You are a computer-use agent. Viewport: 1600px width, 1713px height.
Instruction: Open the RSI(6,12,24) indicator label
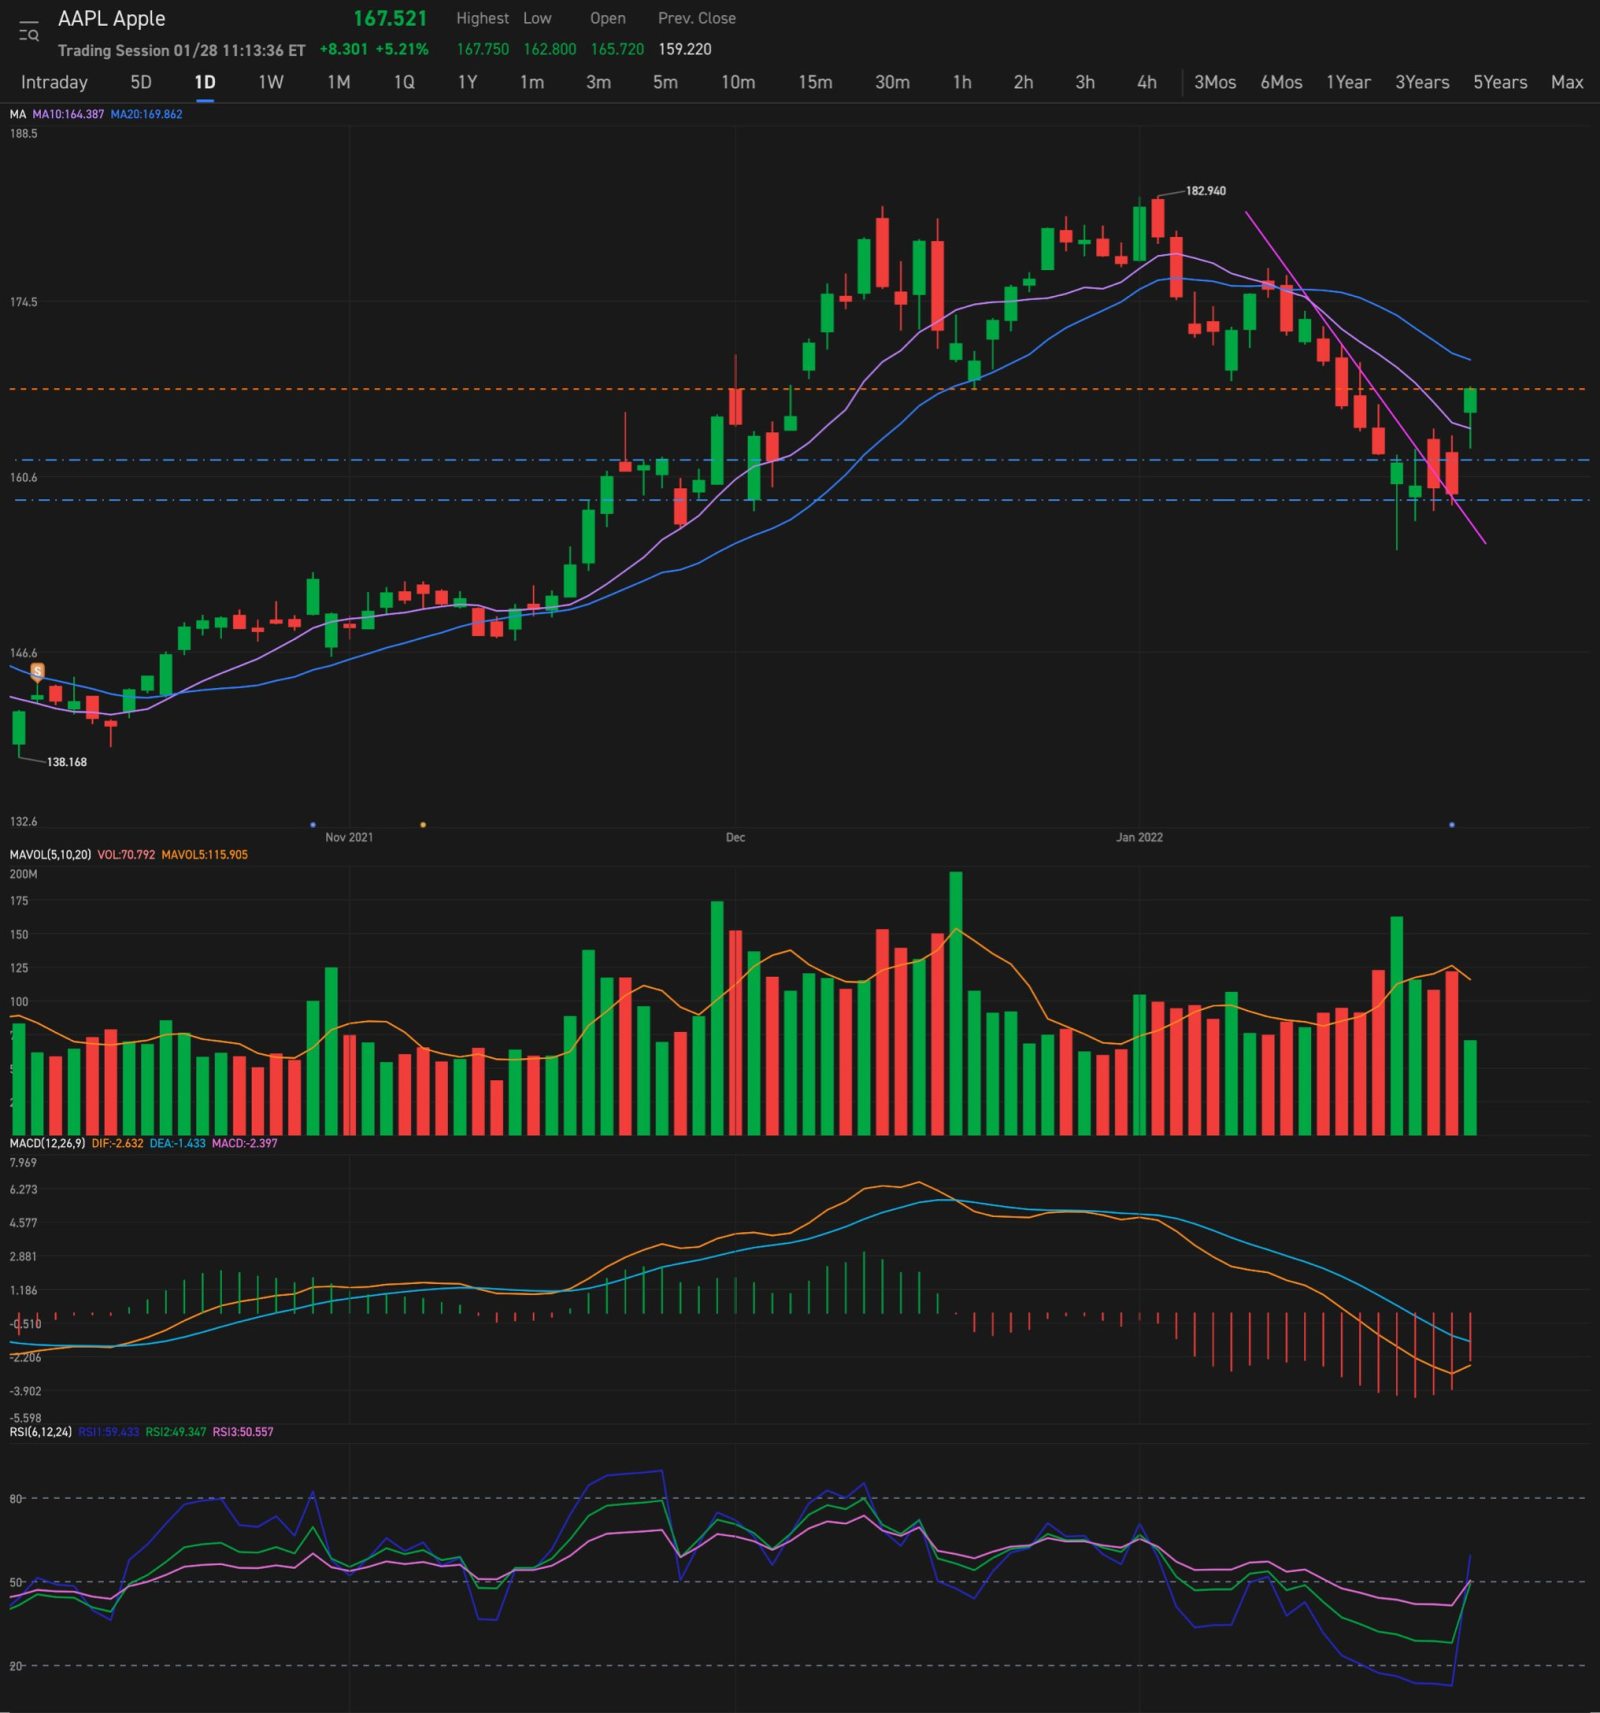pyautogui.click(x=40, y=1432)
